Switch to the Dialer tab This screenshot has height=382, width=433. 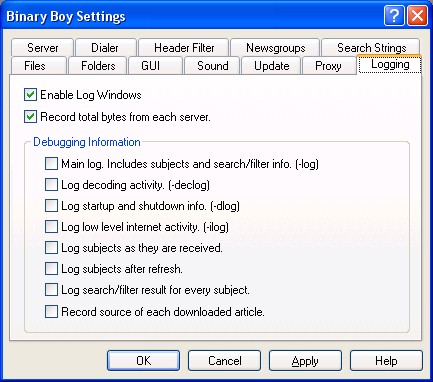point(105,48)
